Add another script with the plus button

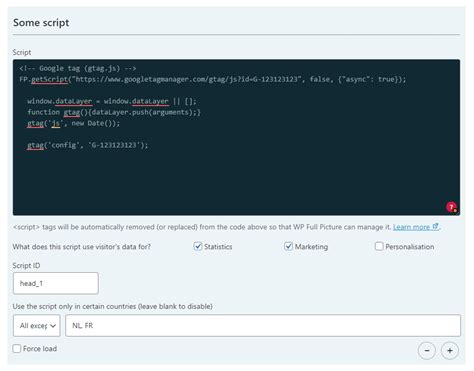pos(450,351)
